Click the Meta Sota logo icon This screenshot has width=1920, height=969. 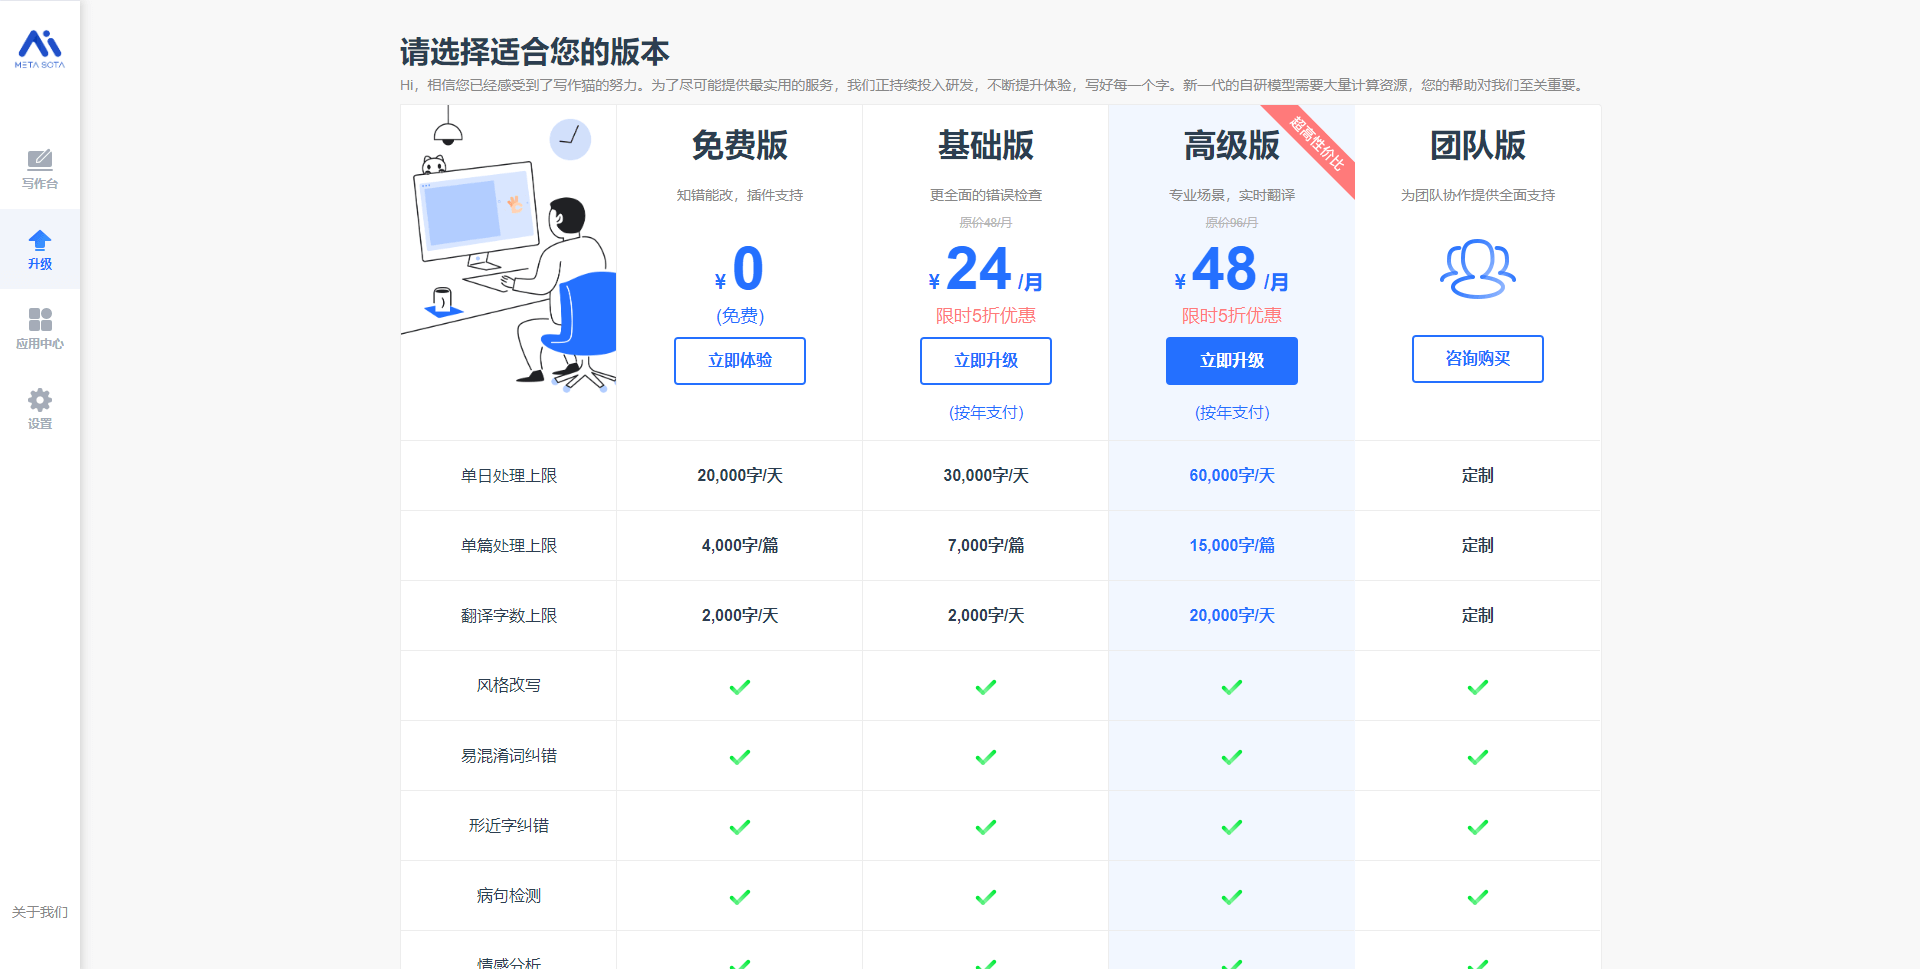coord(40,49)
